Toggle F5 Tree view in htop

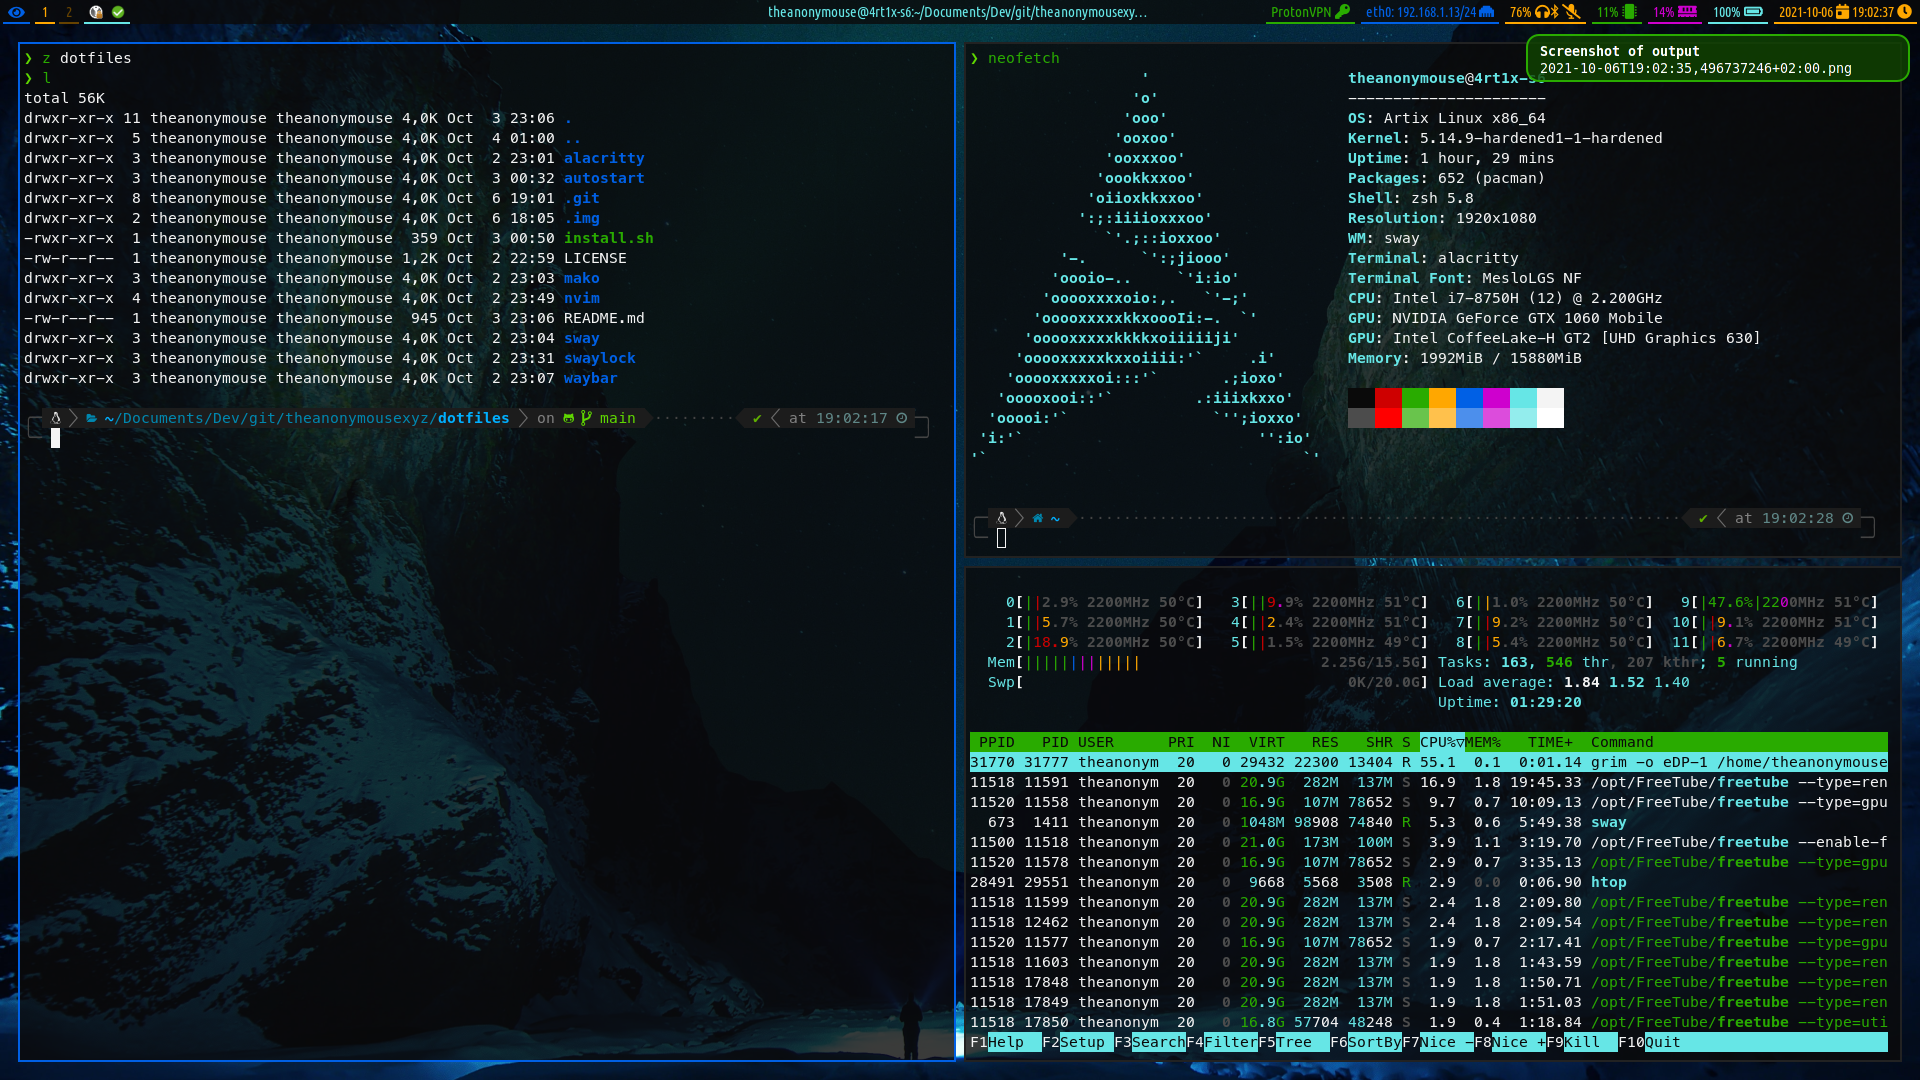(x=1293, y=1042)
